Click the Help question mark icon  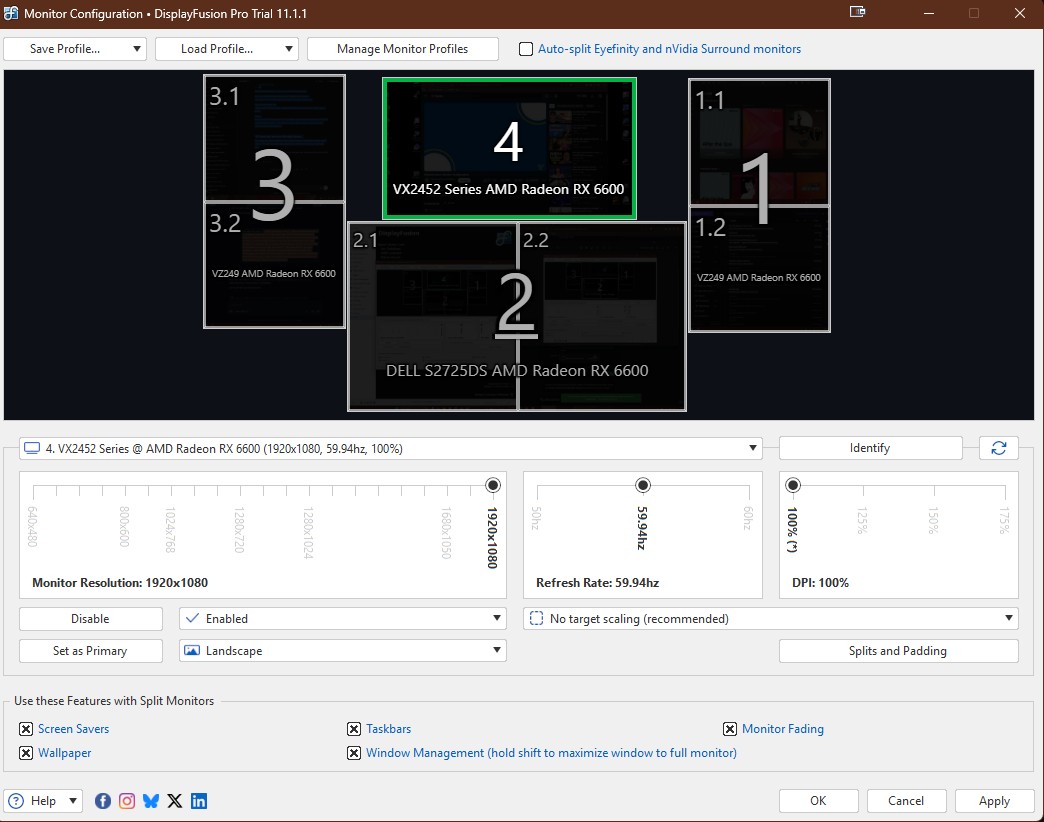point(18,801)
